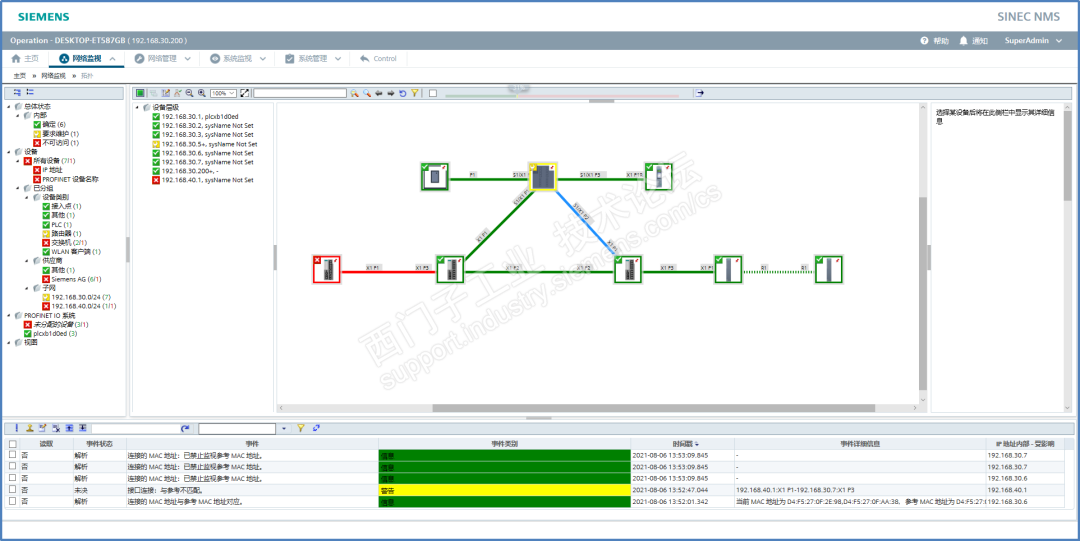
Task: Toggle the select-all checkbox in events header
Action: click(13, 445)
